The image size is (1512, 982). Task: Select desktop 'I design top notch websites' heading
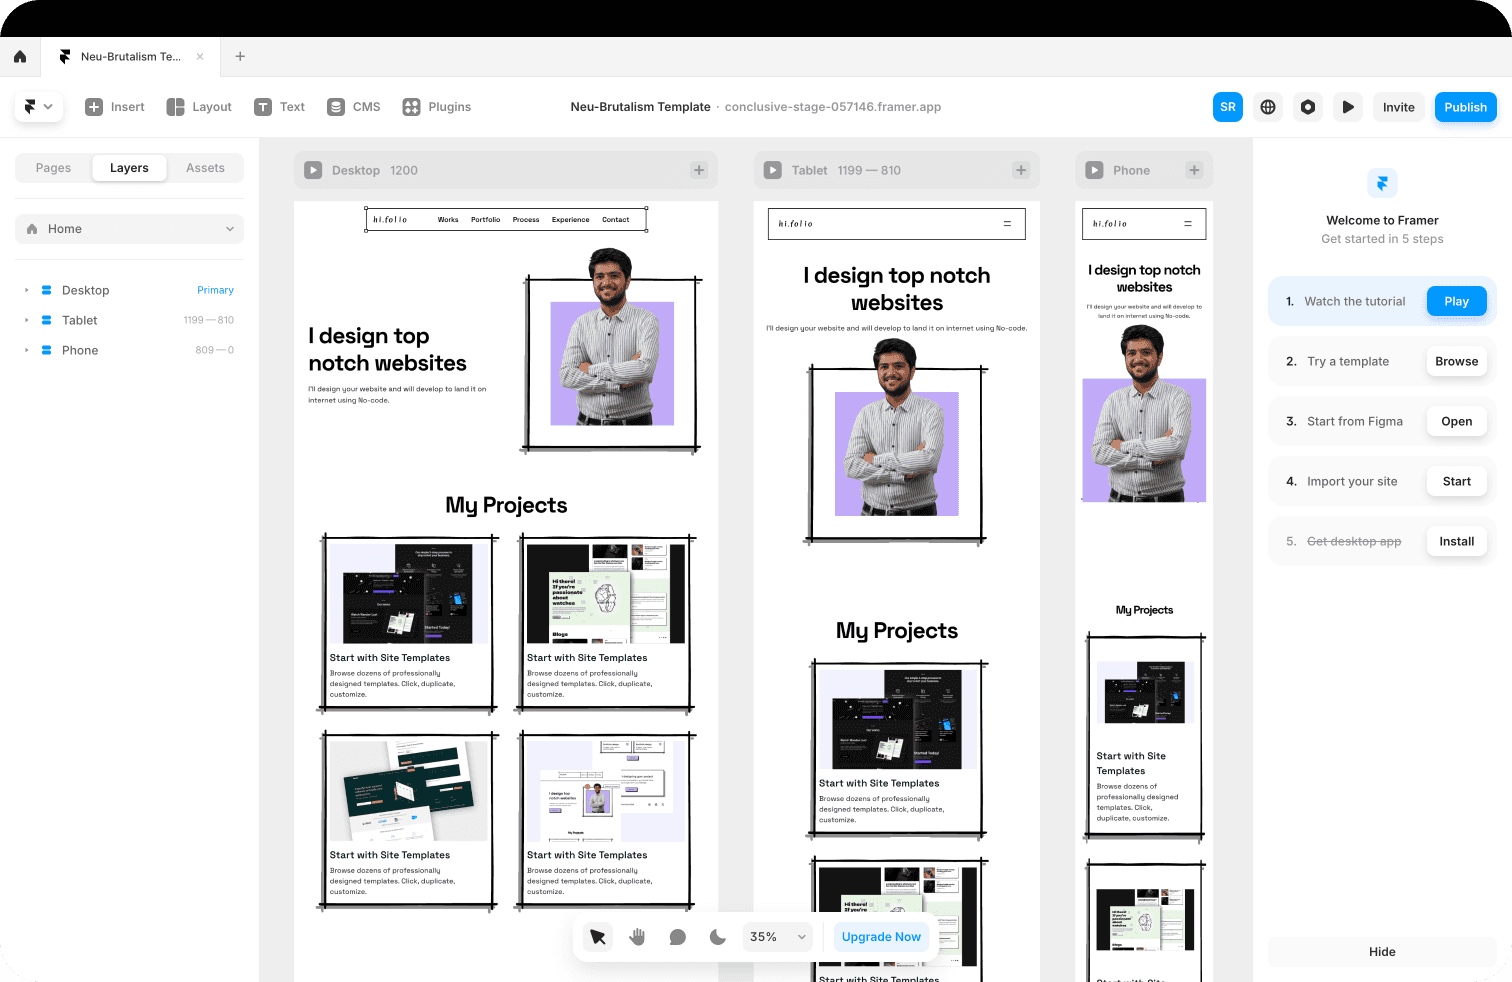(388, 350)
